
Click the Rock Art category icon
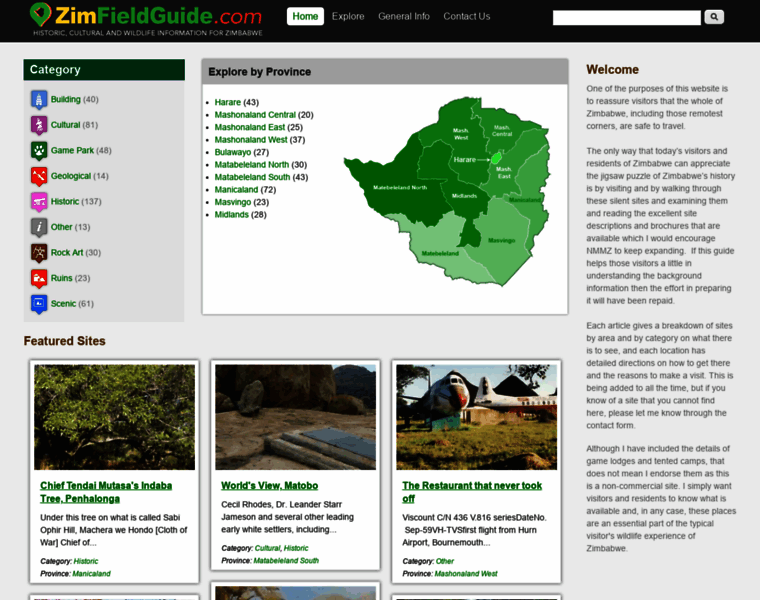[x=39, y=253]
